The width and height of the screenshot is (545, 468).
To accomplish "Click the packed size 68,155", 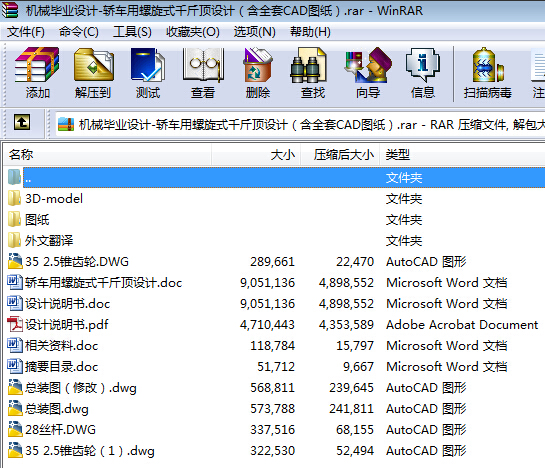I will point(355,430).
